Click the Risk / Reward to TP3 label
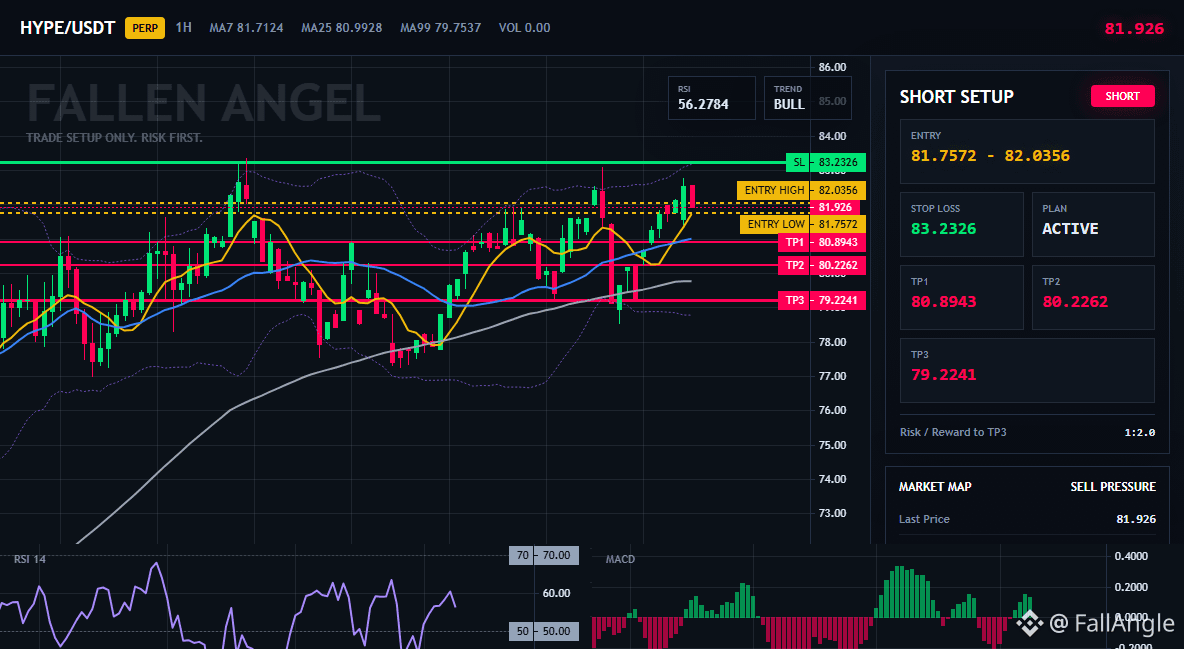Image resolution: width=1184 pixels, height=649 pixels. [953, 432]
